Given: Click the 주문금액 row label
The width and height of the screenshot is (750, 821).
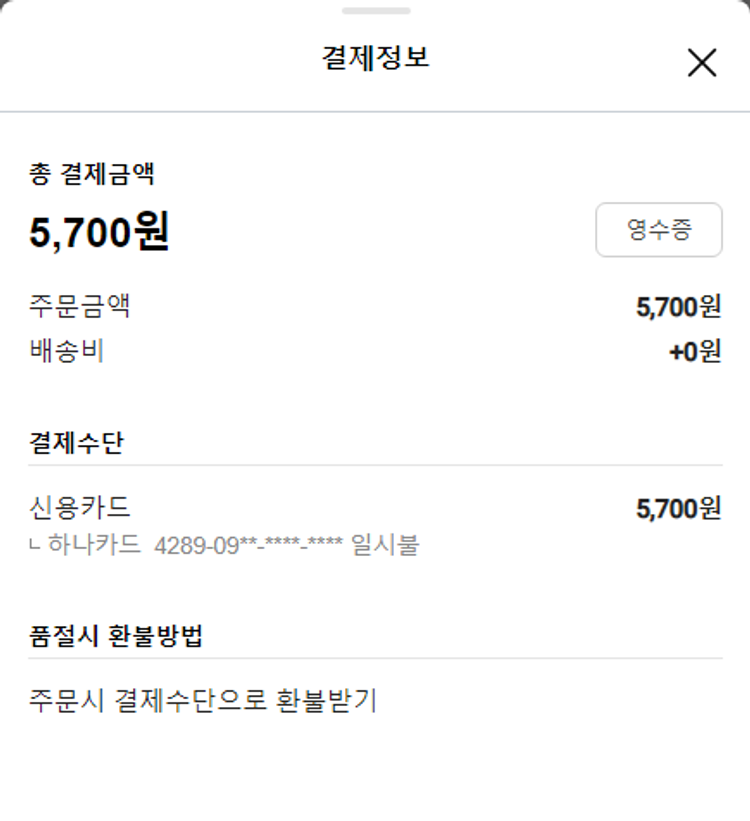Looking at the screenshot, I should (80, 306).
